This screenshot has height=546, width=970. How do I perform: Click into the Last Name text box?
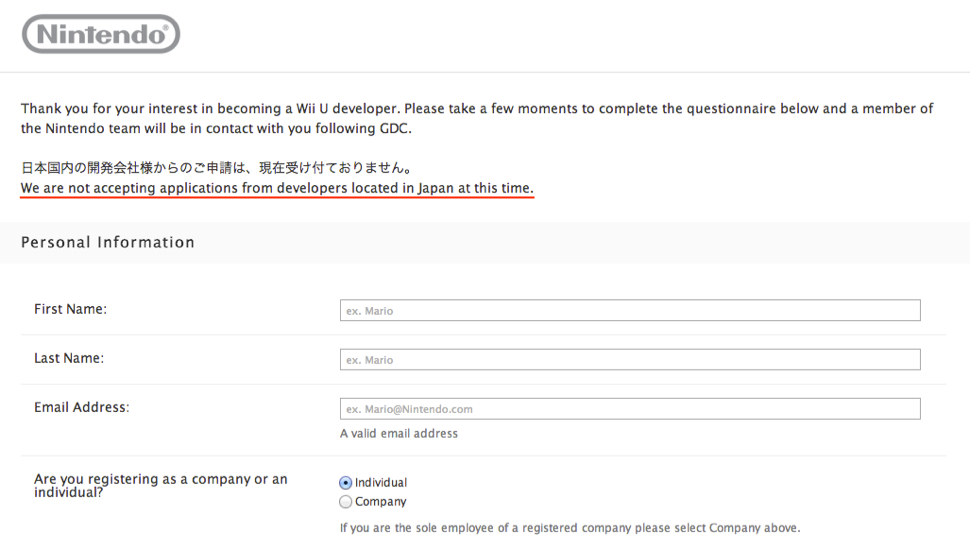pyautogui.click(x=630, y=360)
